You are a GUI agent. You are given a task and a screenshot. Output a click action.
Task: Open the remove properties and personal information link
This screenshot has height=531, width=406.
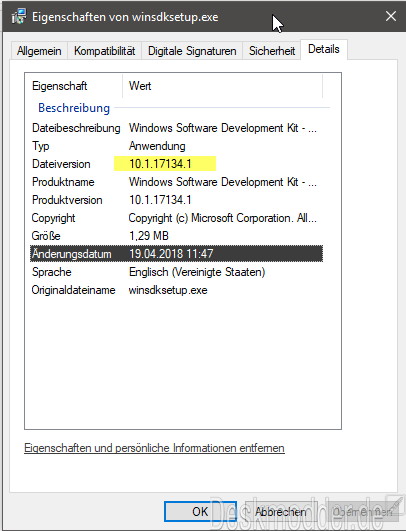(x=154, y=448)
